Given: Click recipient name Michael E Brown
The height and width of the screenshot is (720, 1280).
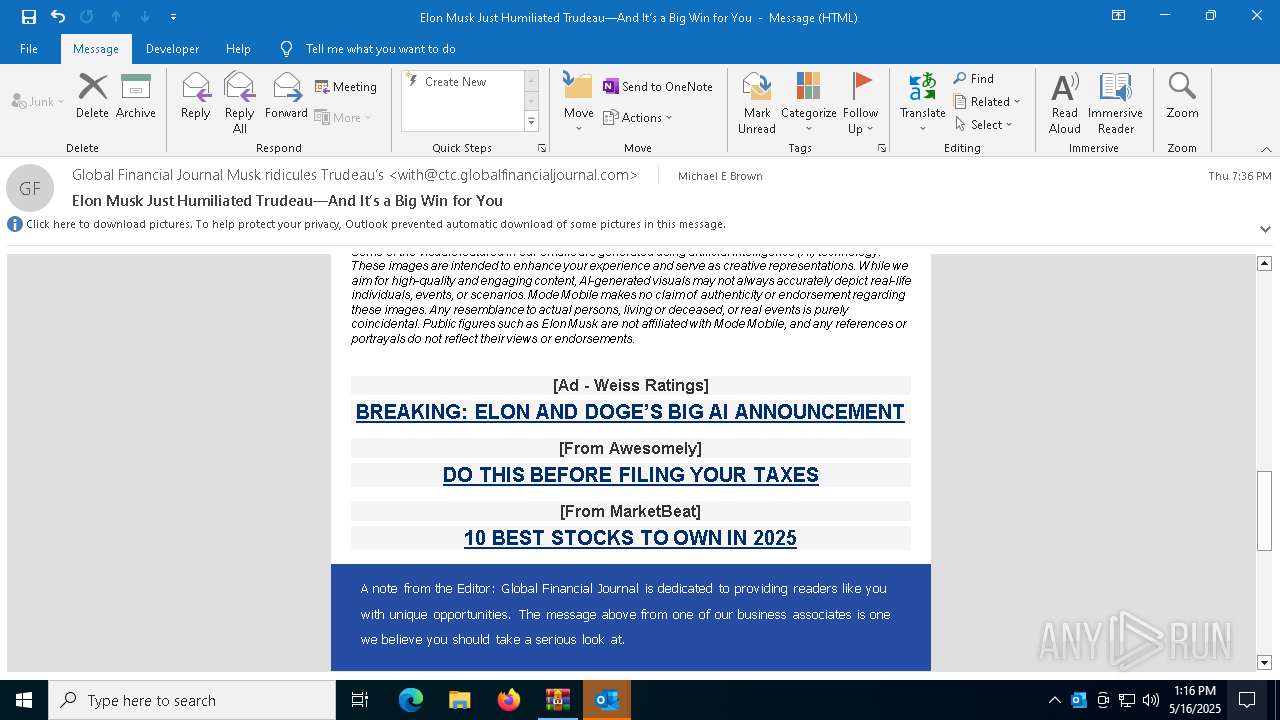Looking at the screenshot, I should pos(720,176).
